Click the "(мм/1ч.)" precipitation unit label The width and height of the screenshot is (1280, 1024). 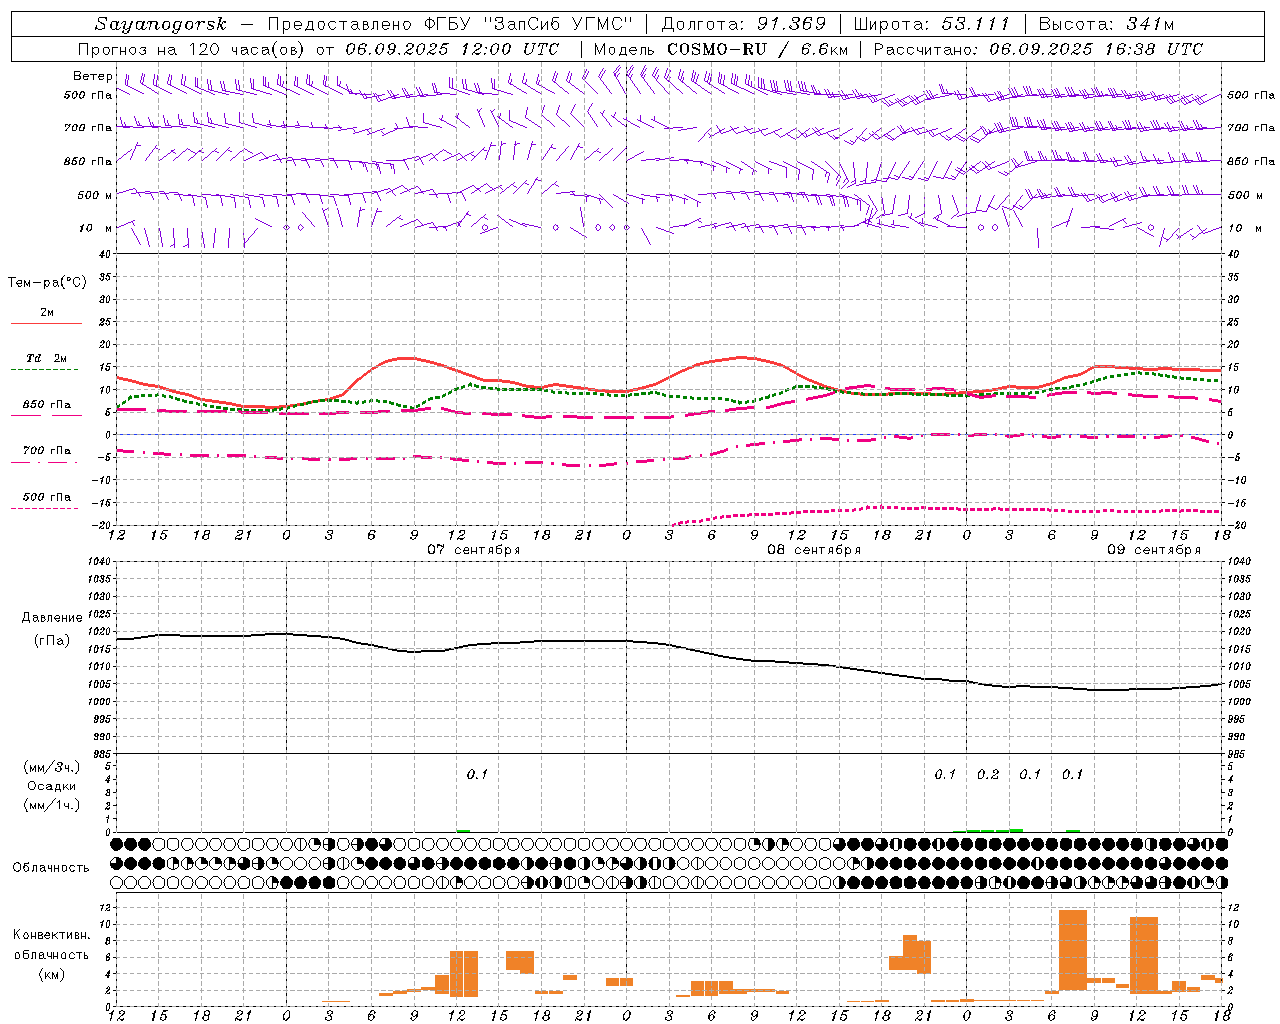click(52, 805)
